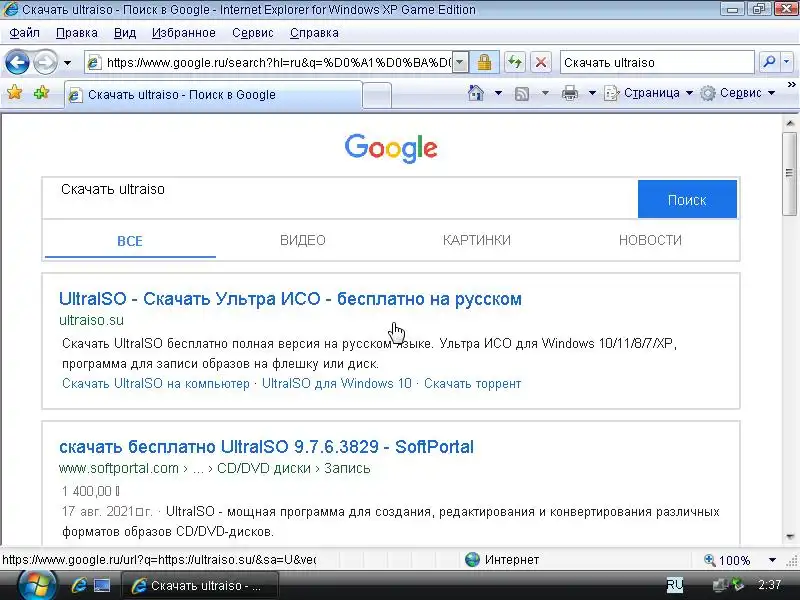Click the security lock icon
The height and width of the screenshot is (600, 800).
(x=484, y=63)
